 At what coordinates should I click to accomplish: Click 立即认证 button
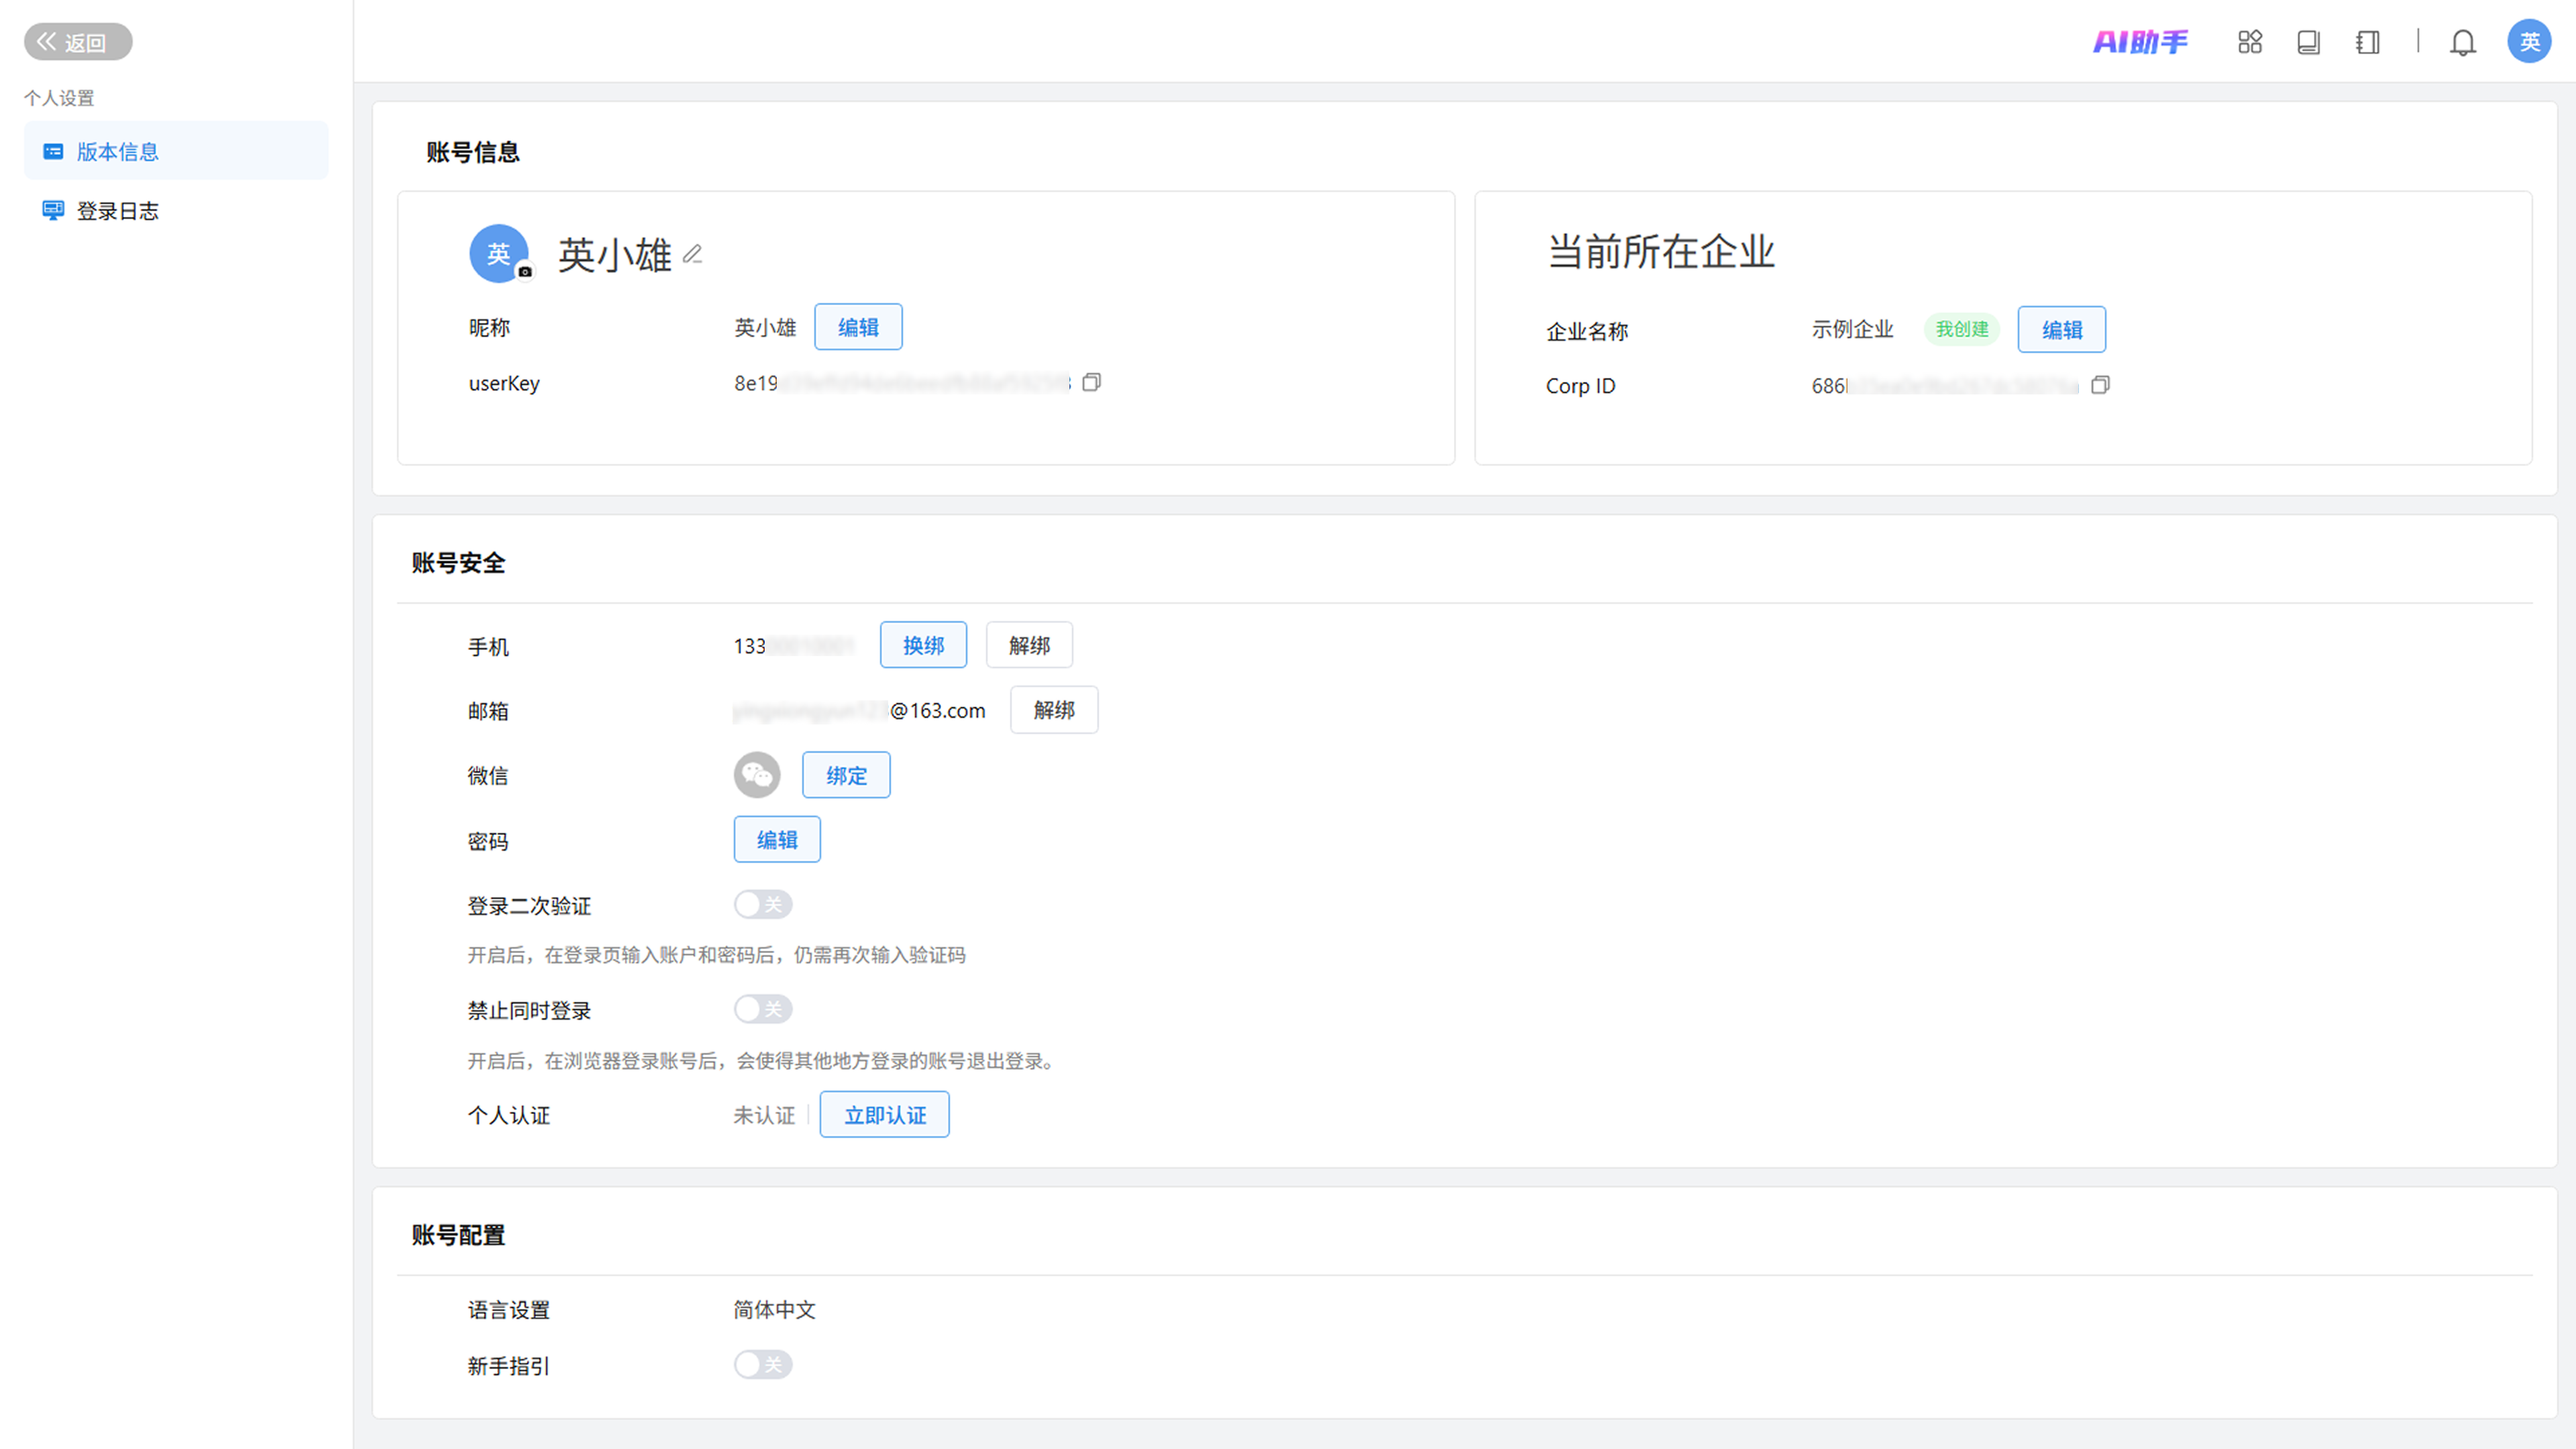point(884,1115)
